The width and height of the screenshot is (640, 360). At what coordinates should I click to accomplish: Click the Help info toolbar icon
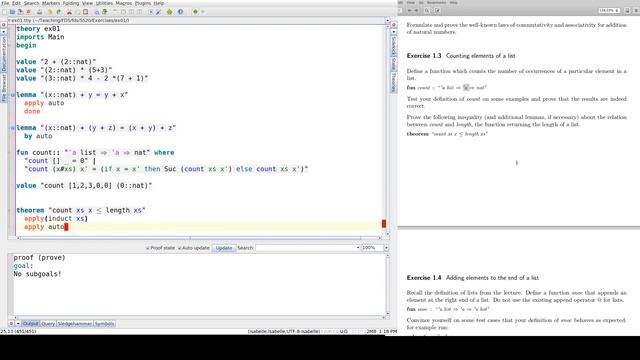pos(180,12)
